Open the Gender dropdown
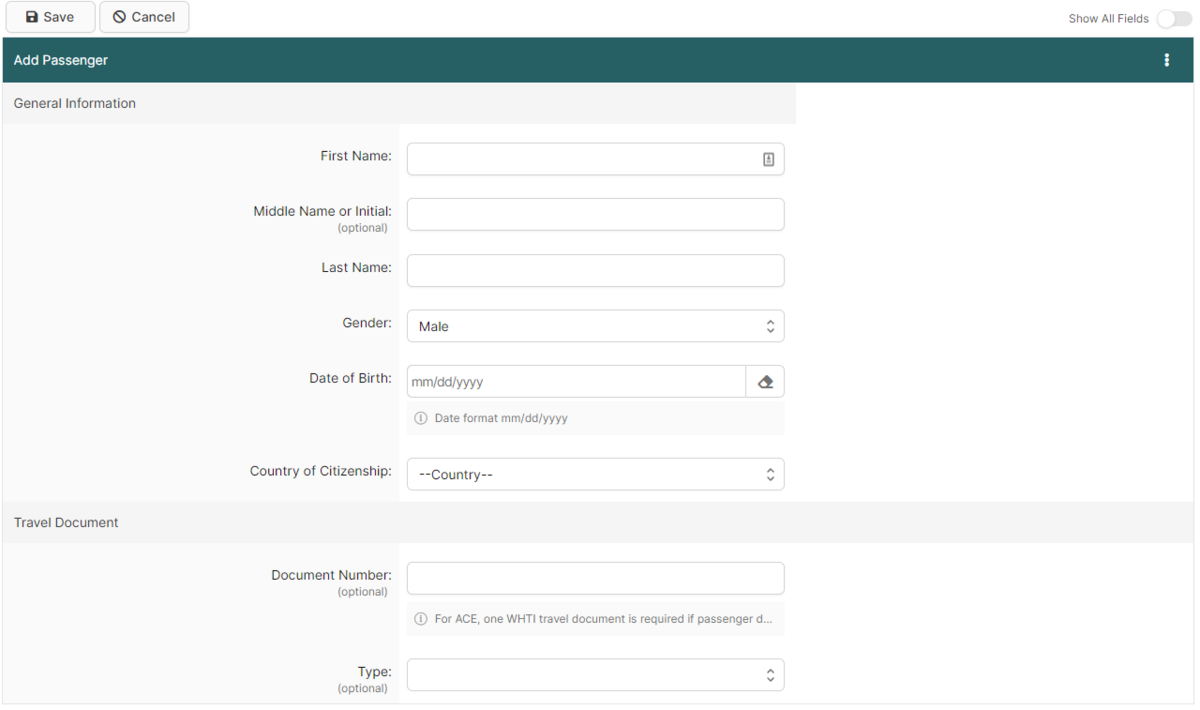Viewport: 1200px width, 710px height. (x=595, y=325)
